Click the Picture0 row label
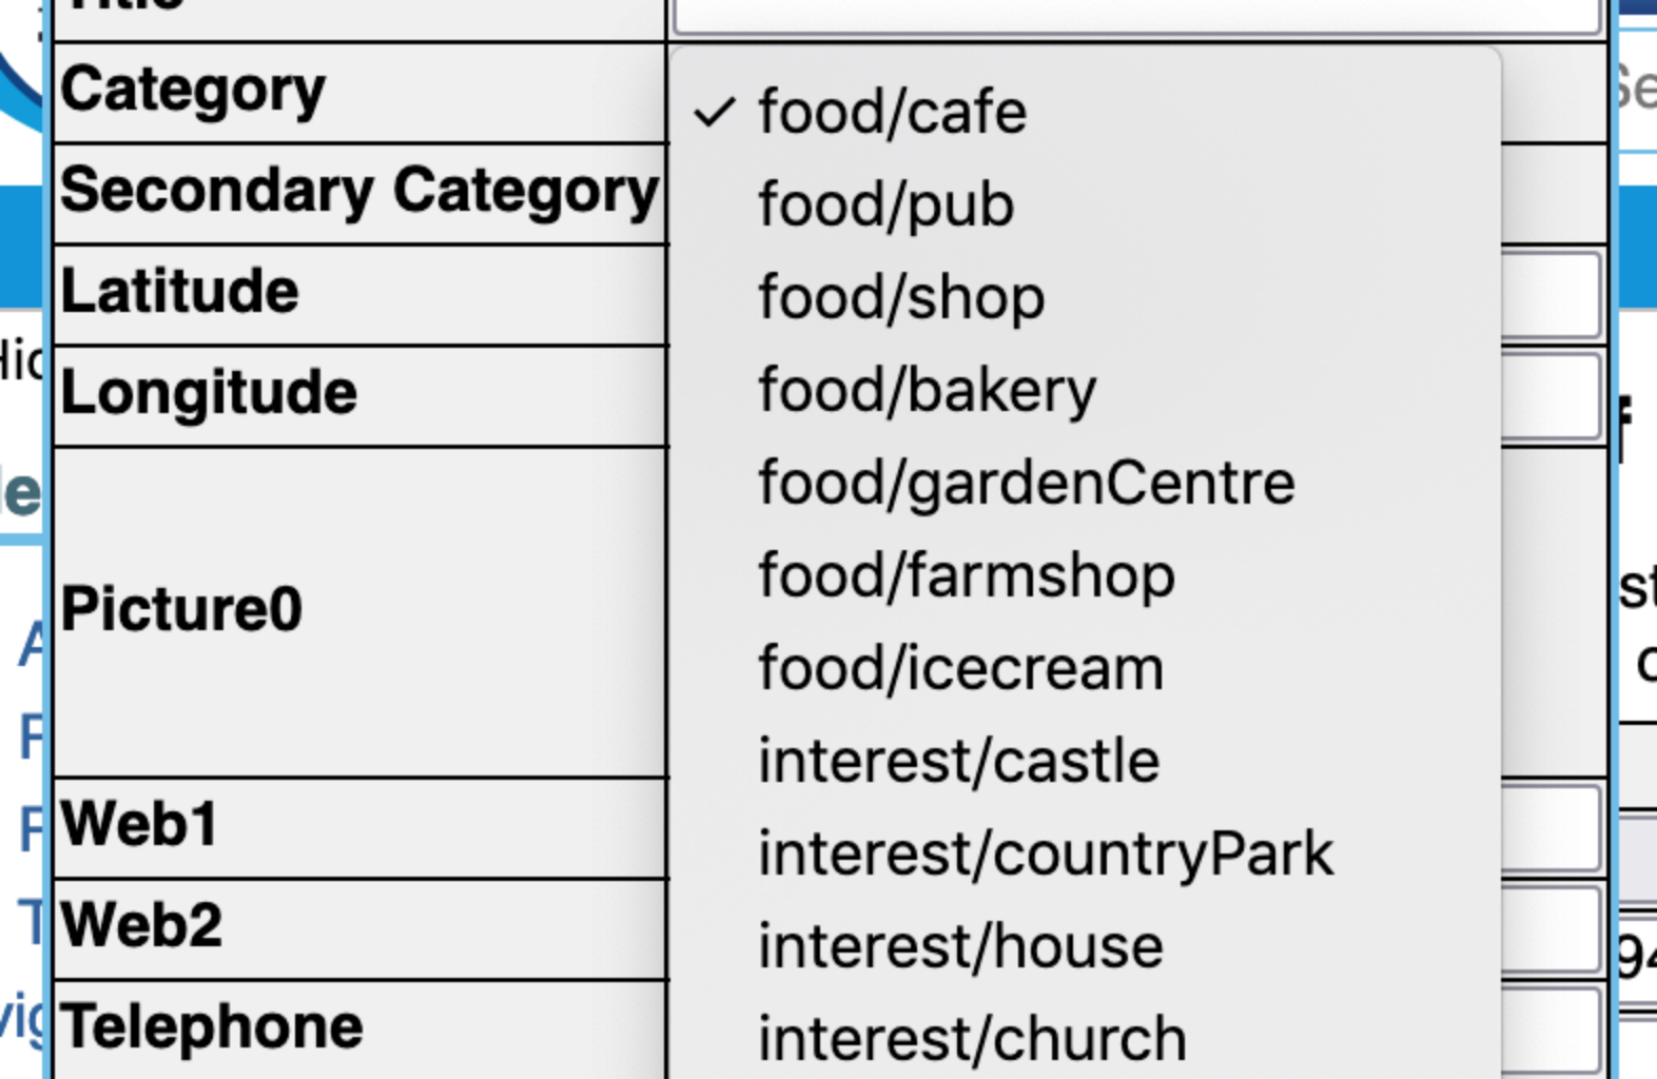Screen dimensions: 1657x1079 (181, 609)
